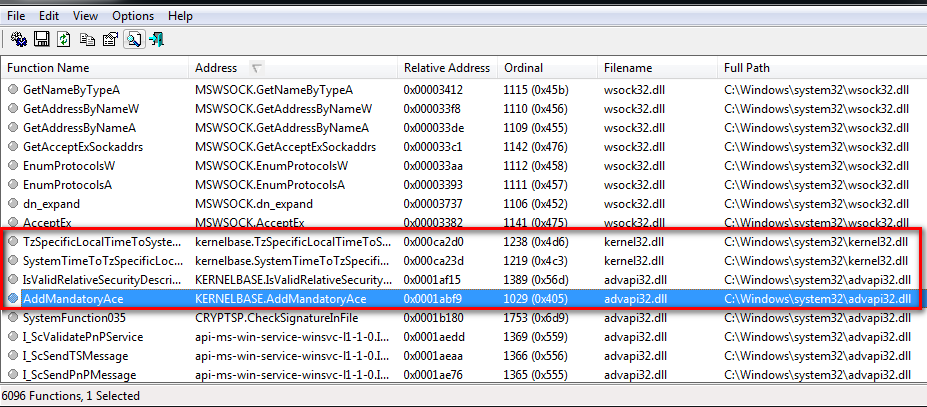Sort by Full Path column header
The width and height of the screenshot is (927, 407).
[822, 68]
